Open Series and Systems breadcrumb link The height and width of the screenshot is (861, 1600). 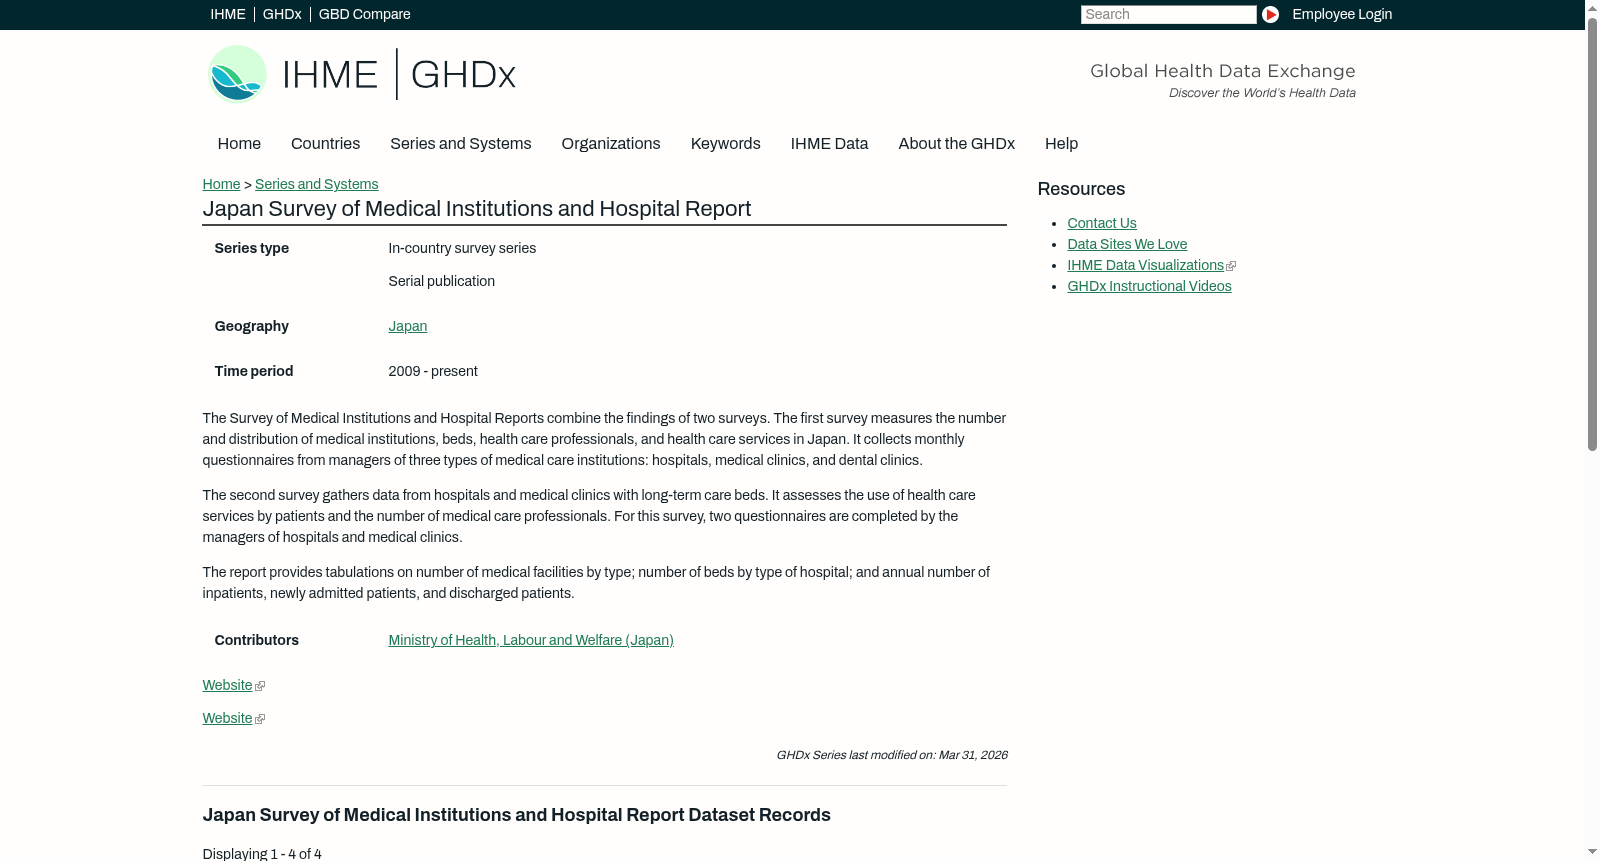(316, 184)
